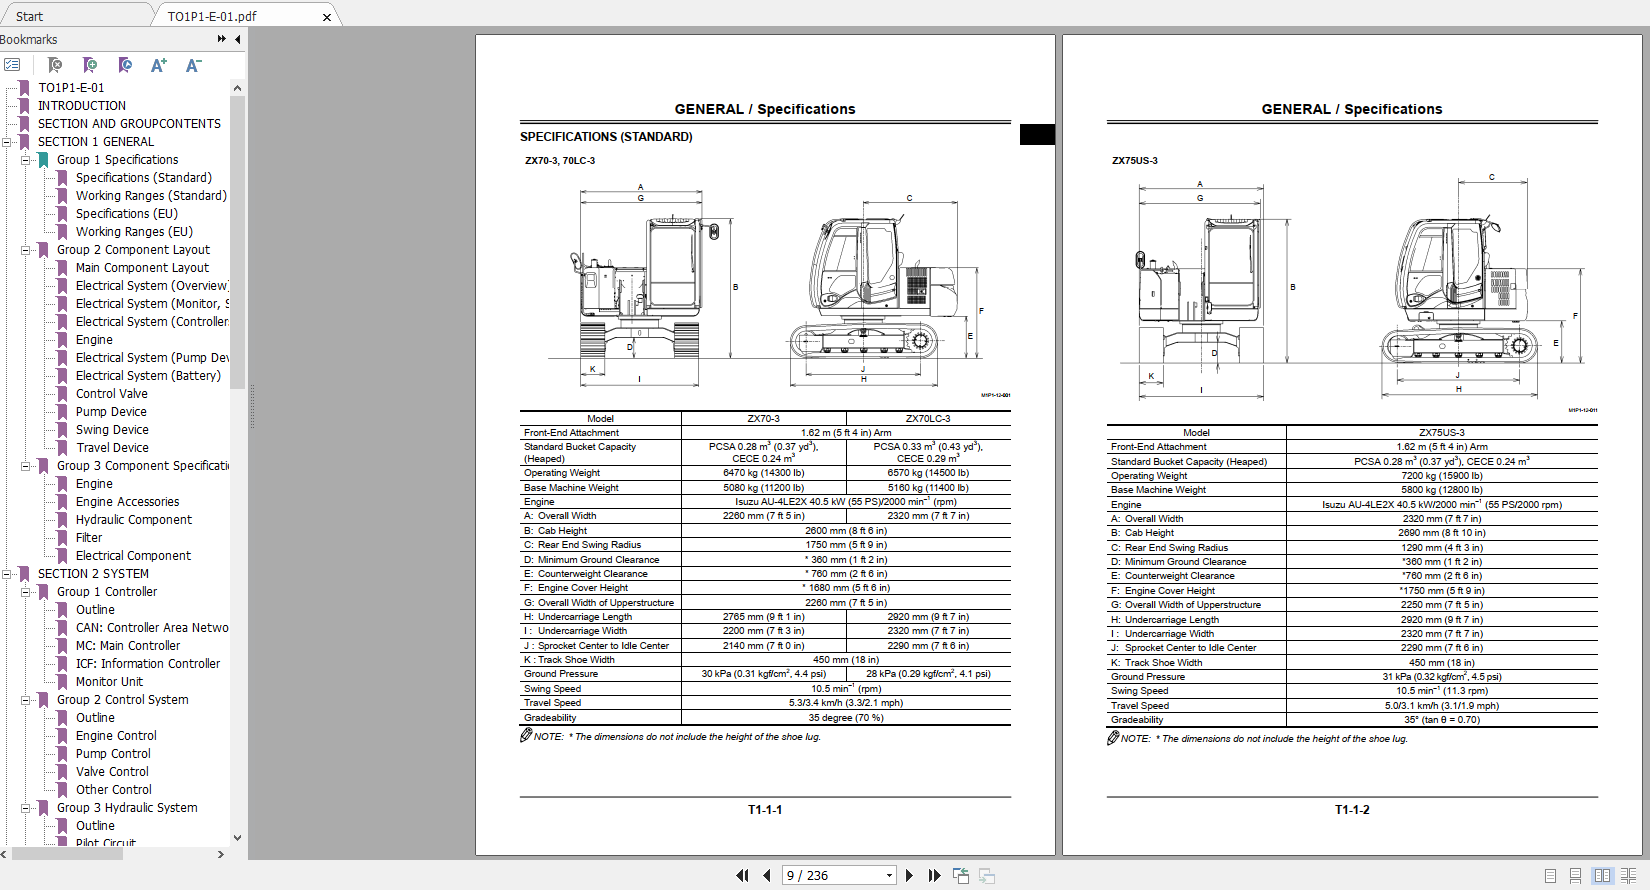Open the INTRODUCTION bookmark
The image size is (1650, 890).
pos(82,106)
